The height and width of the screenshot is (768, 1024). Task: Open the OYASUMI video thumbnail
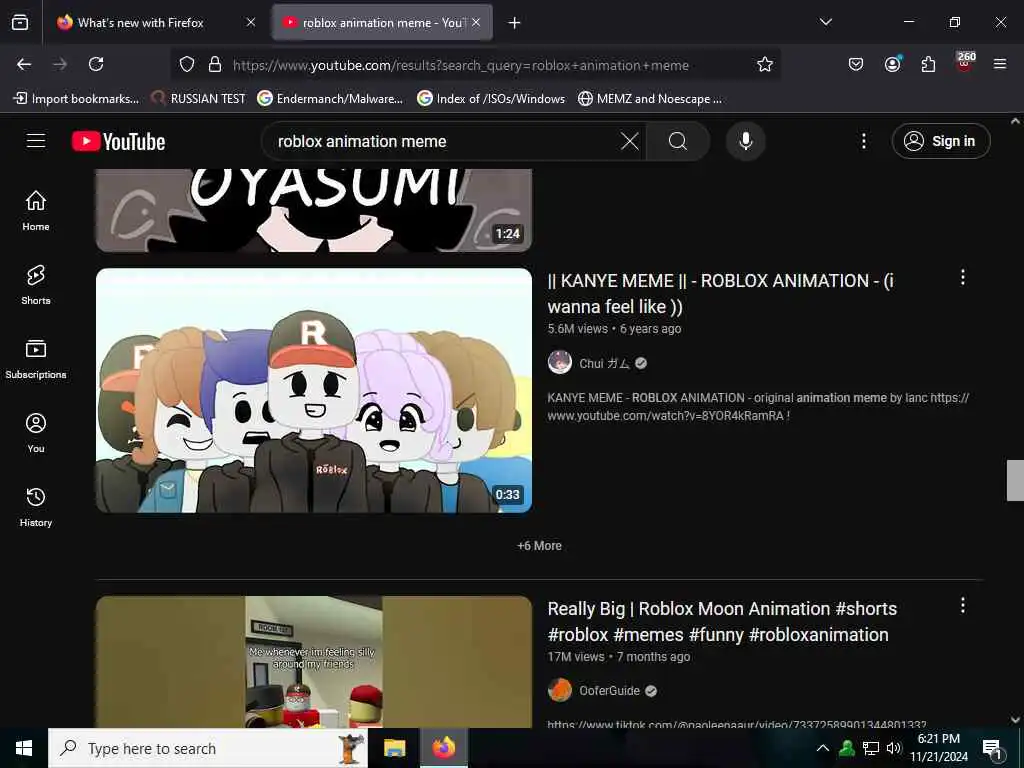pyautogui.click(x=314, y=210)
